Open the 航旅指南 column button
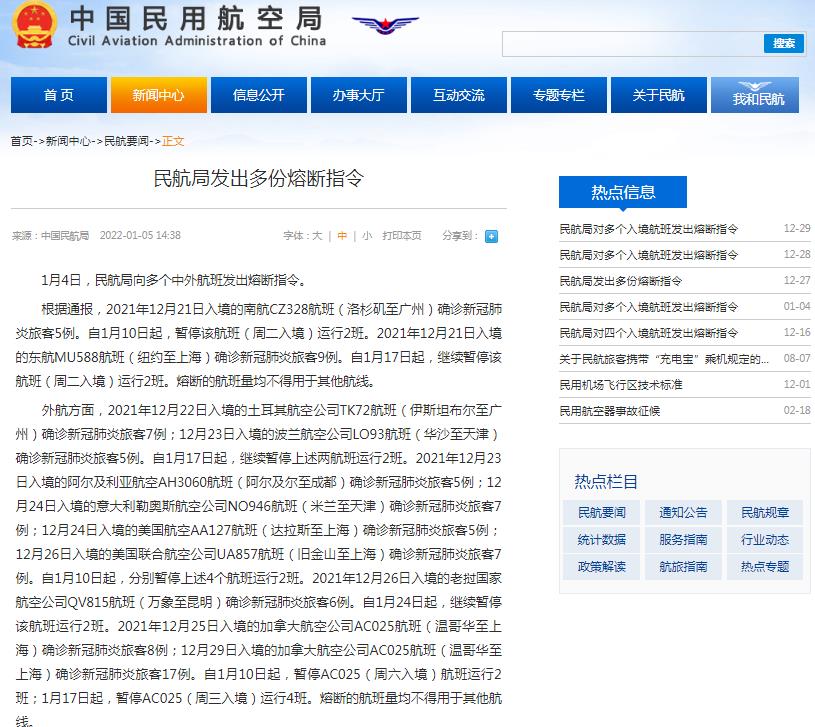 point(683,567)
